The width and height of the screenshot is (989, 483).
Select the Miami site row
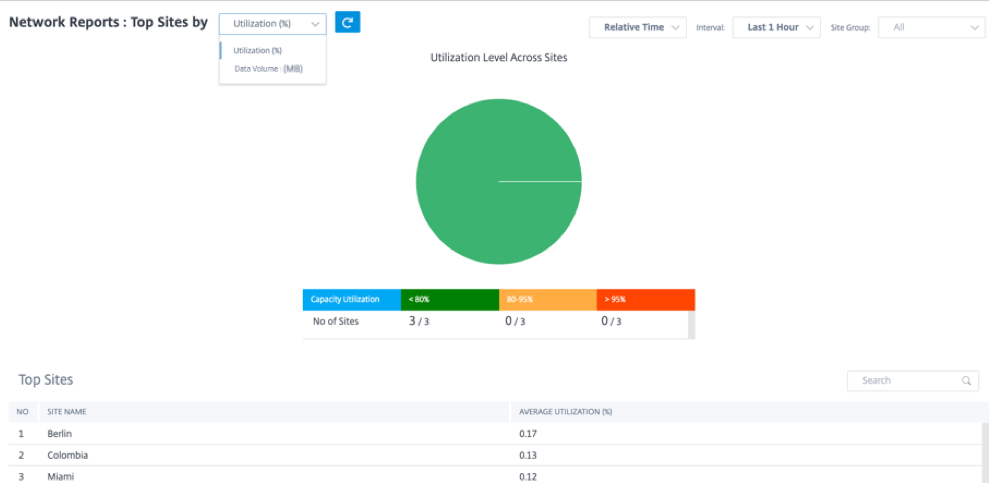pos(495,476)
